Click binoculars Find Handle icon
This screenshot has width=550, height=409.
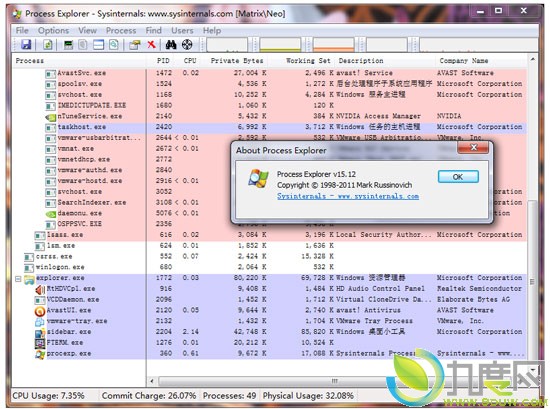[171, 45]
